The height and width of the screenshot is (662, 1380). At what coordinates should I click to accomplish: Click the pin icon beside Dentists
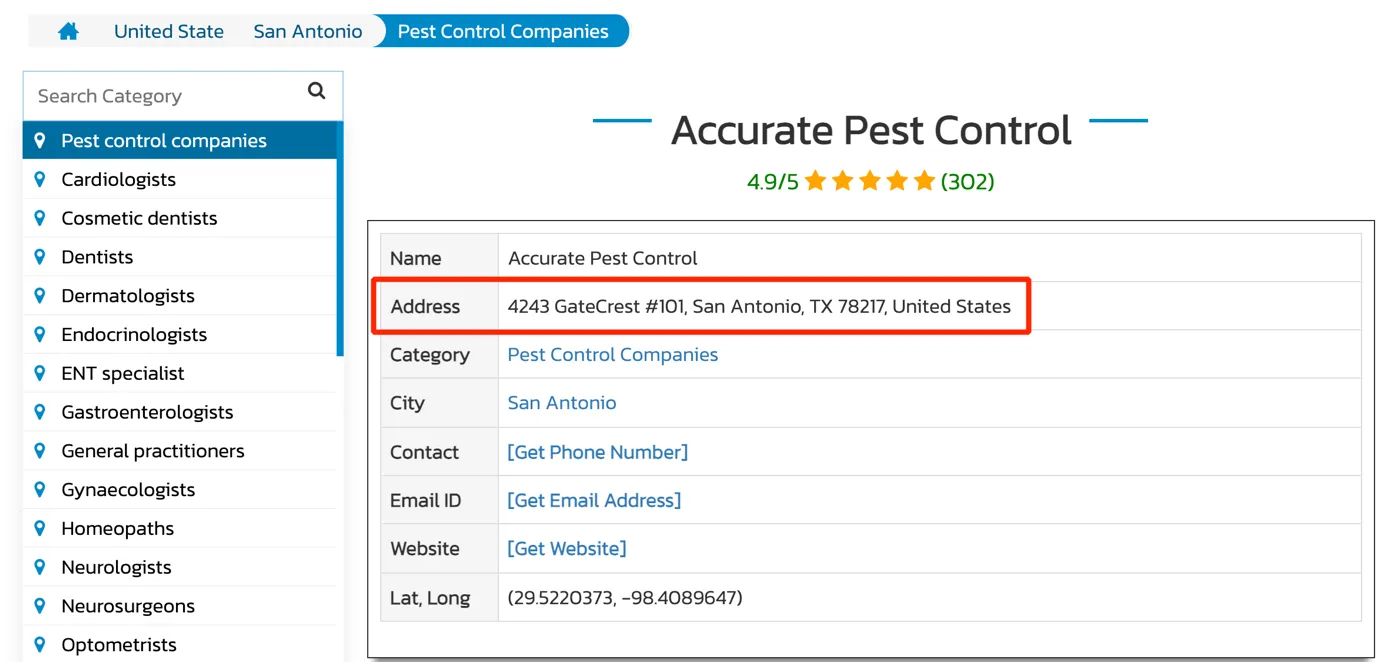(40, 257)
